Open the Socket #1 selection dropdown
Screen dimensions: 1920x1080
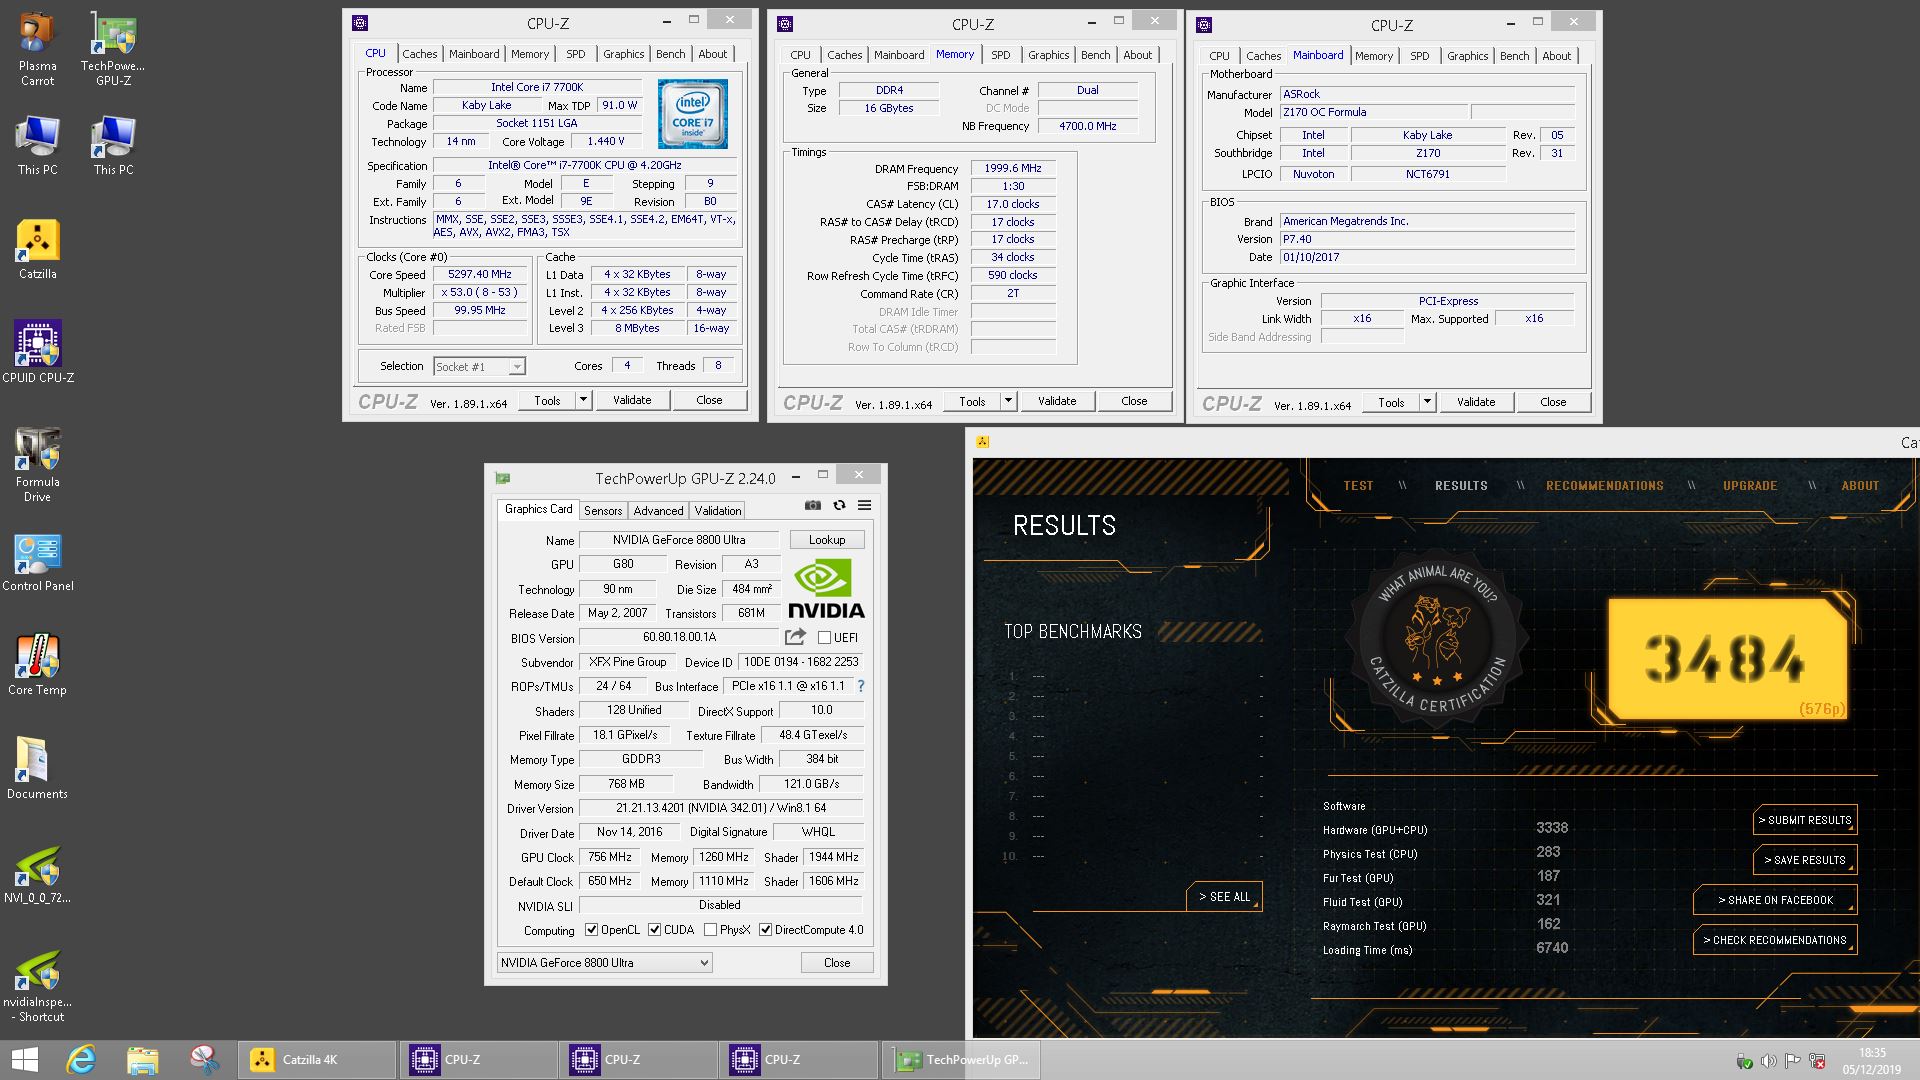[479, 367]
